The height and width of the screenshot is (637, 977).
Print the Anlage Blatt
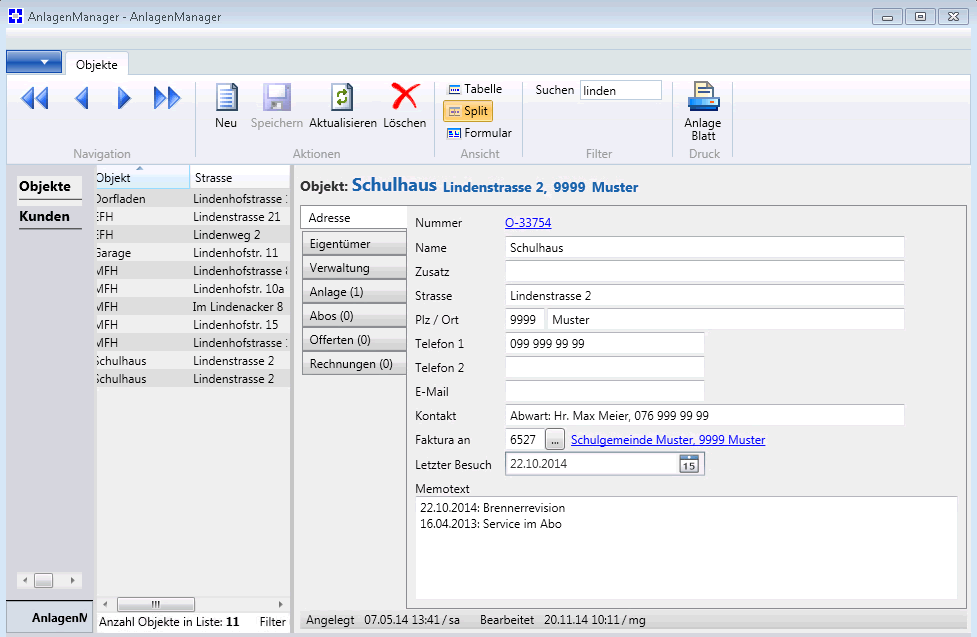pyautogui.click(x=703, y=112)
